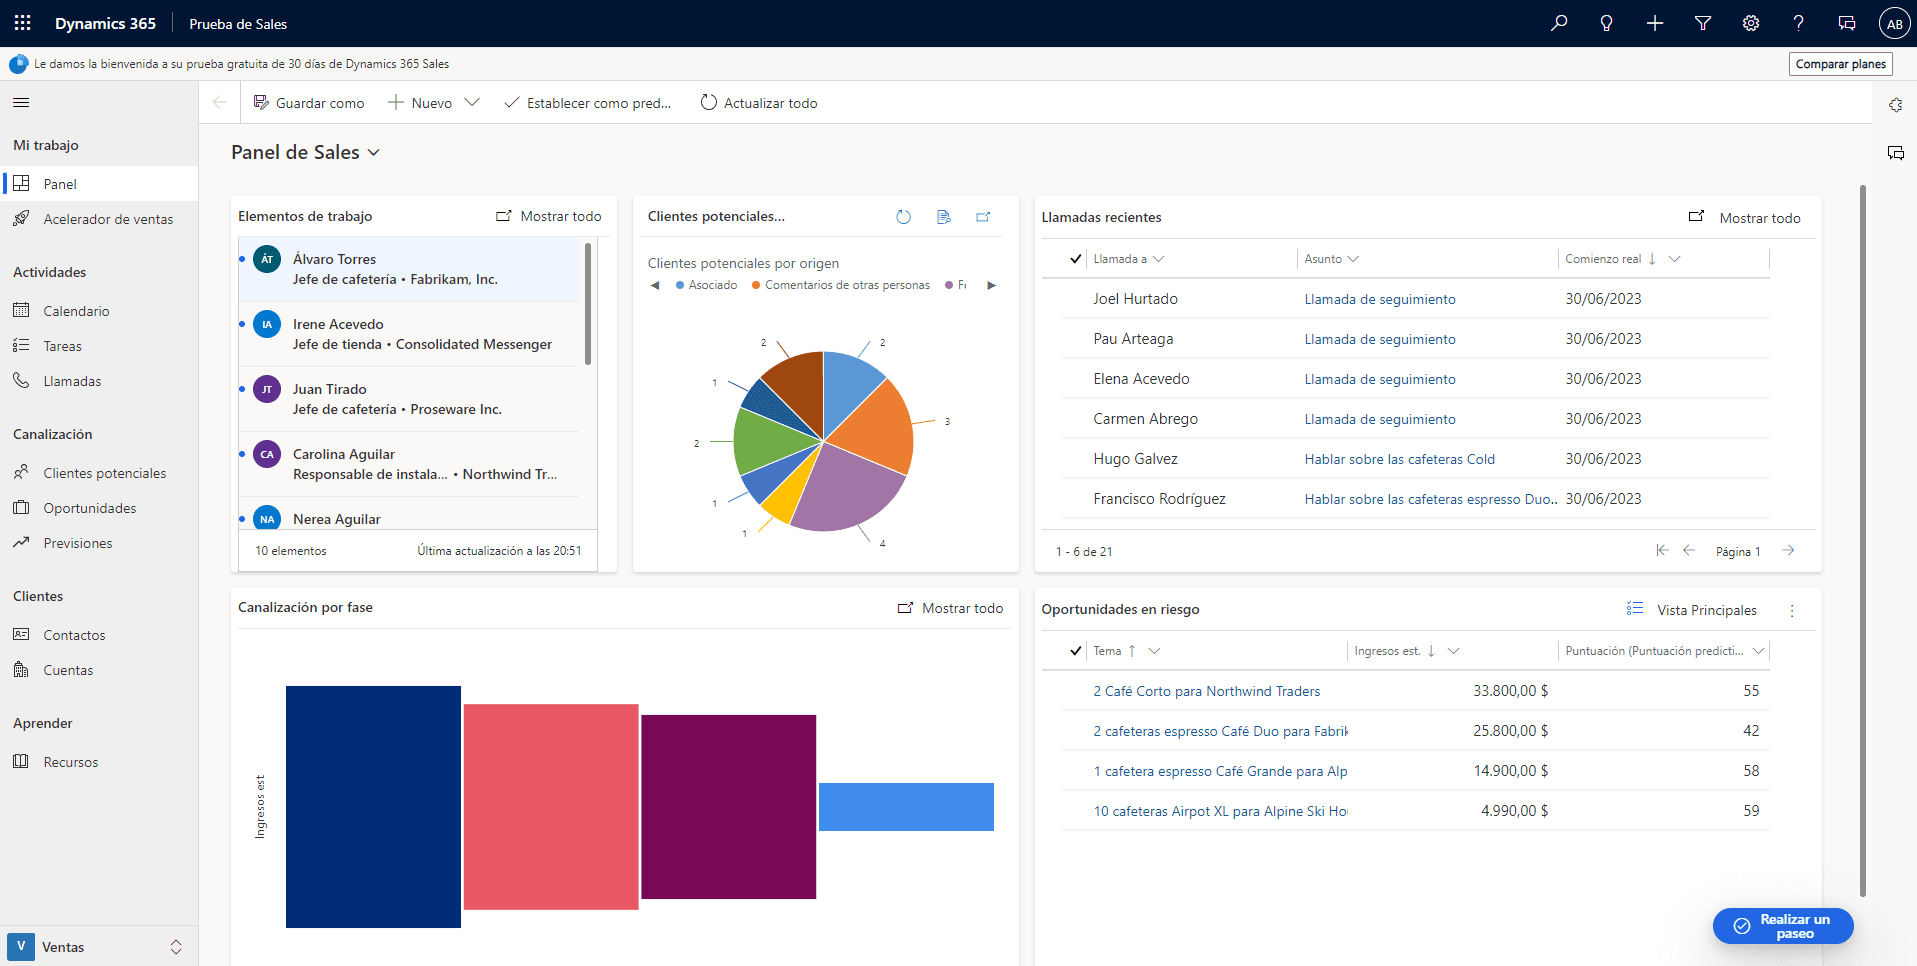
Task: Click Establecer como predeterminado command
Action: [x=587, y=102]
